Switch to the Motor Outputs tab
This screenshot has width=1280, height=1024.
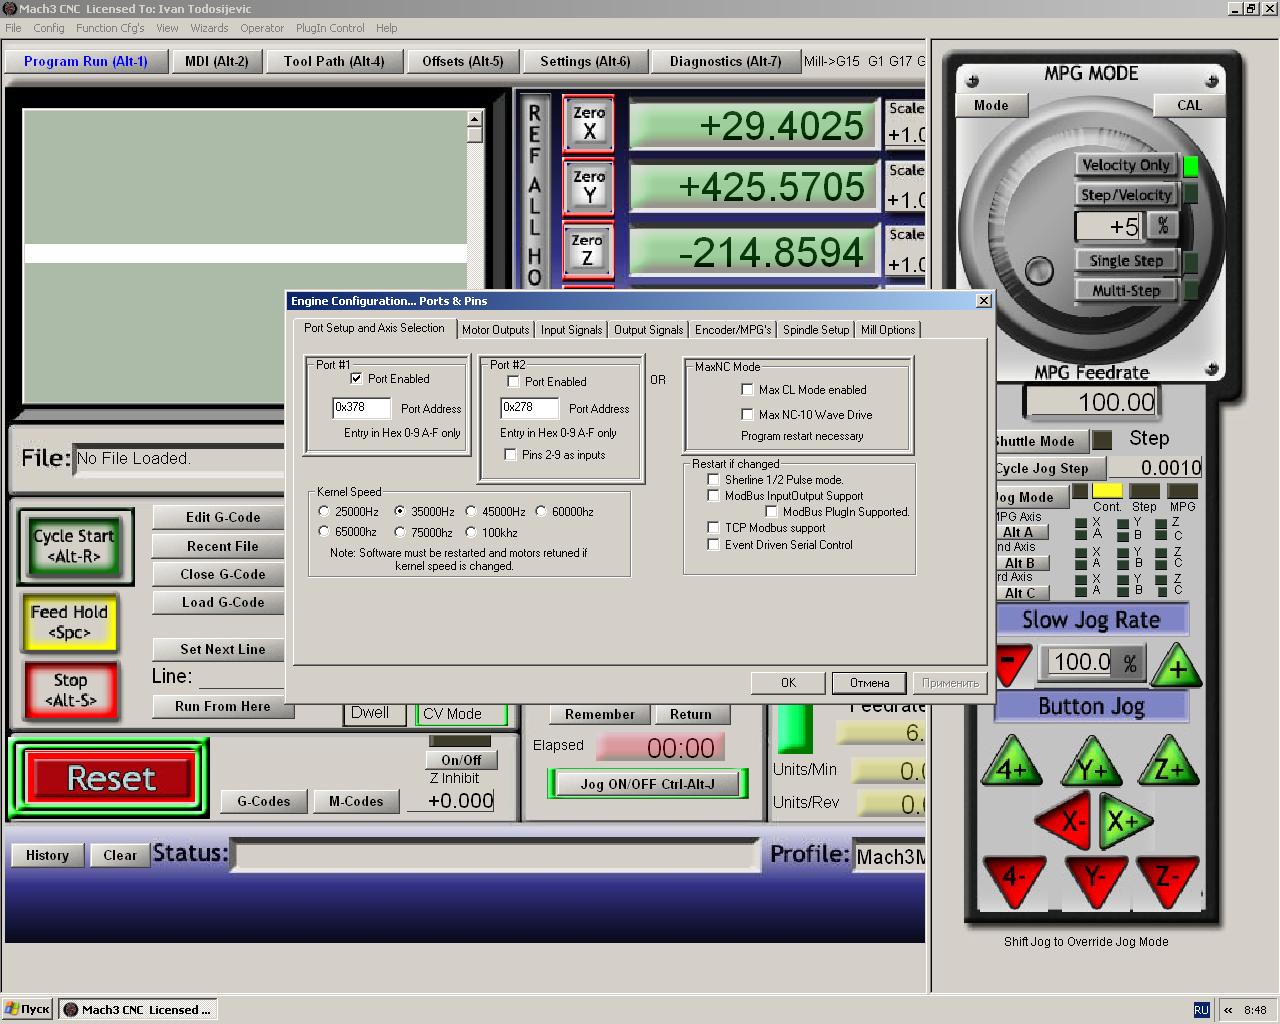(495, 330)
